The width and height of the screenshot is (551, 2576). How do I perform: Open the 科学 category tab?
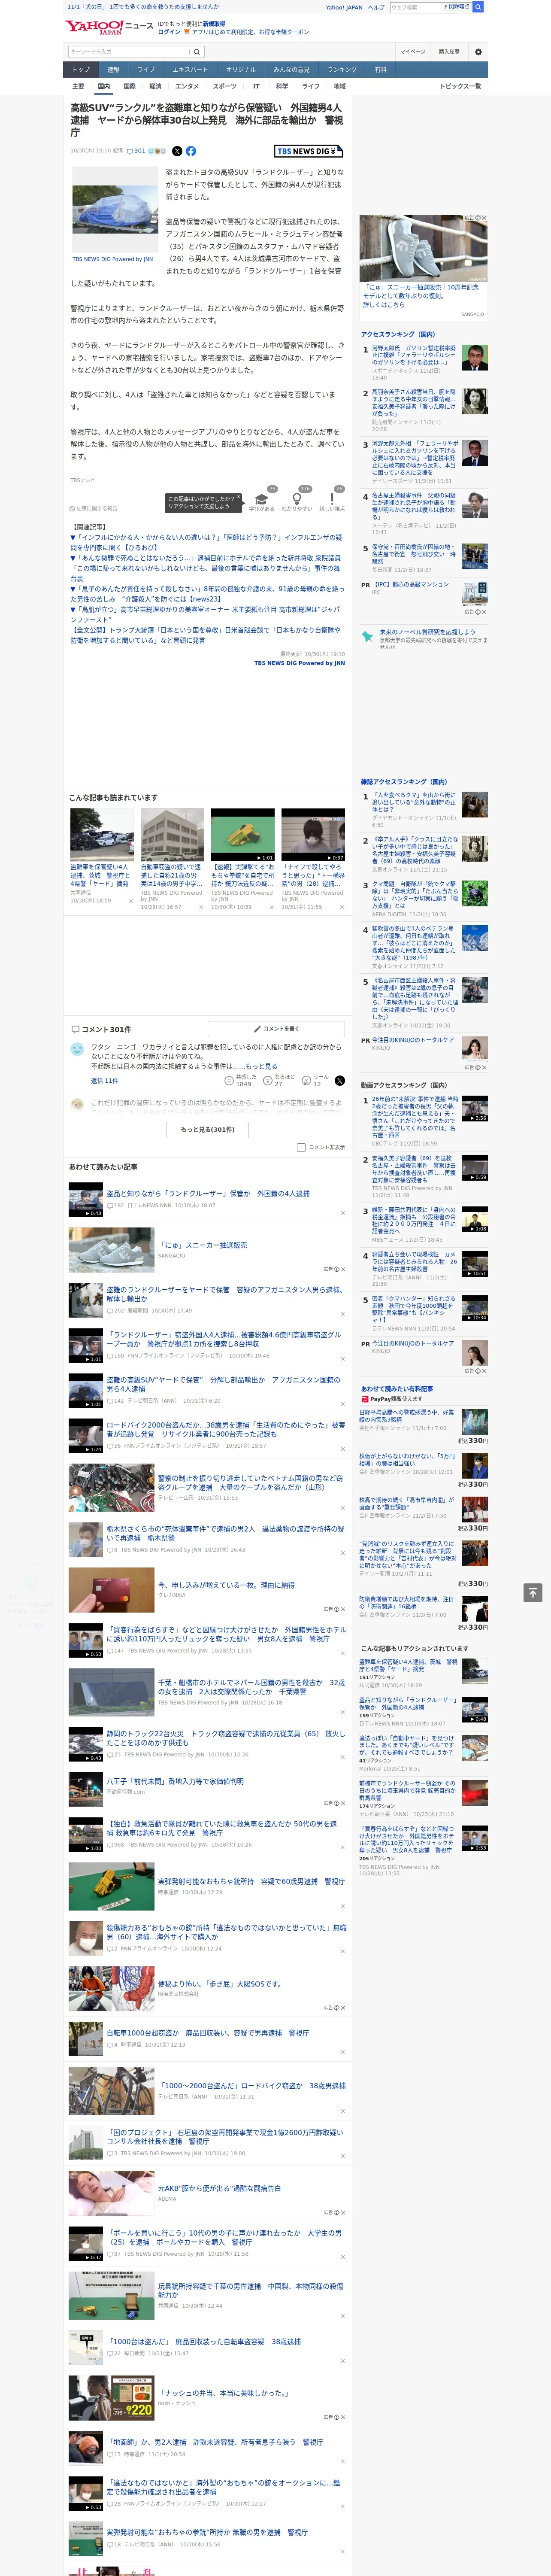click(x=282, y=86)
